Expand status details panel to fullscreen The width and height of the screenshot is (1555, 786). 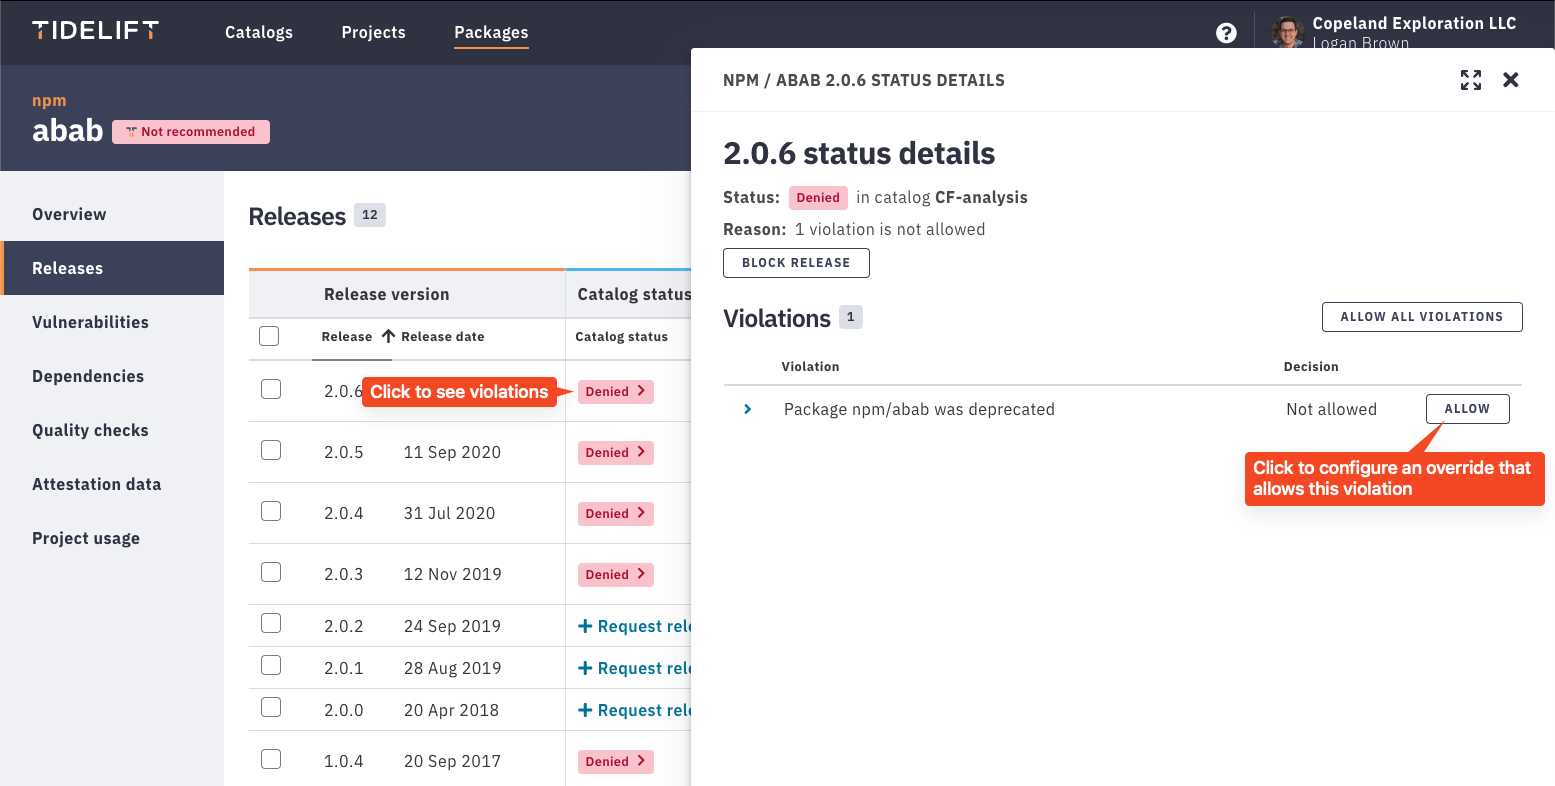[1471, 80]
